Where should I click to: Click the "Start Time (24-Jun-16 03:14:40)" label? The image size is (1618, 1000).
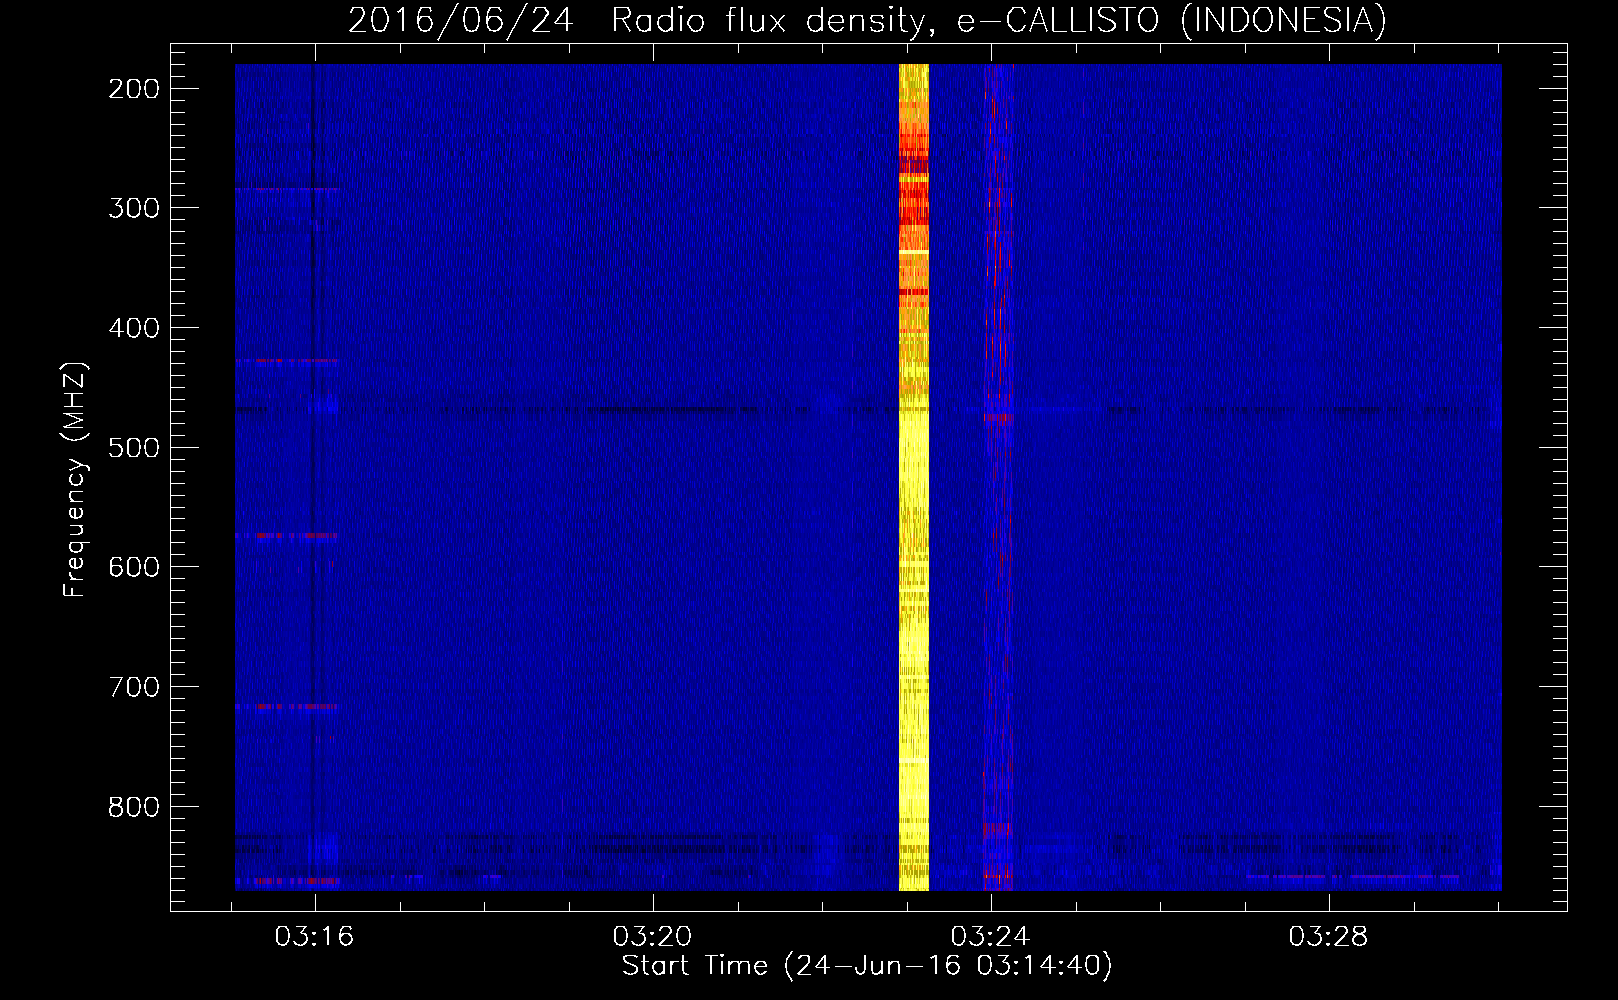pos(867,966)
